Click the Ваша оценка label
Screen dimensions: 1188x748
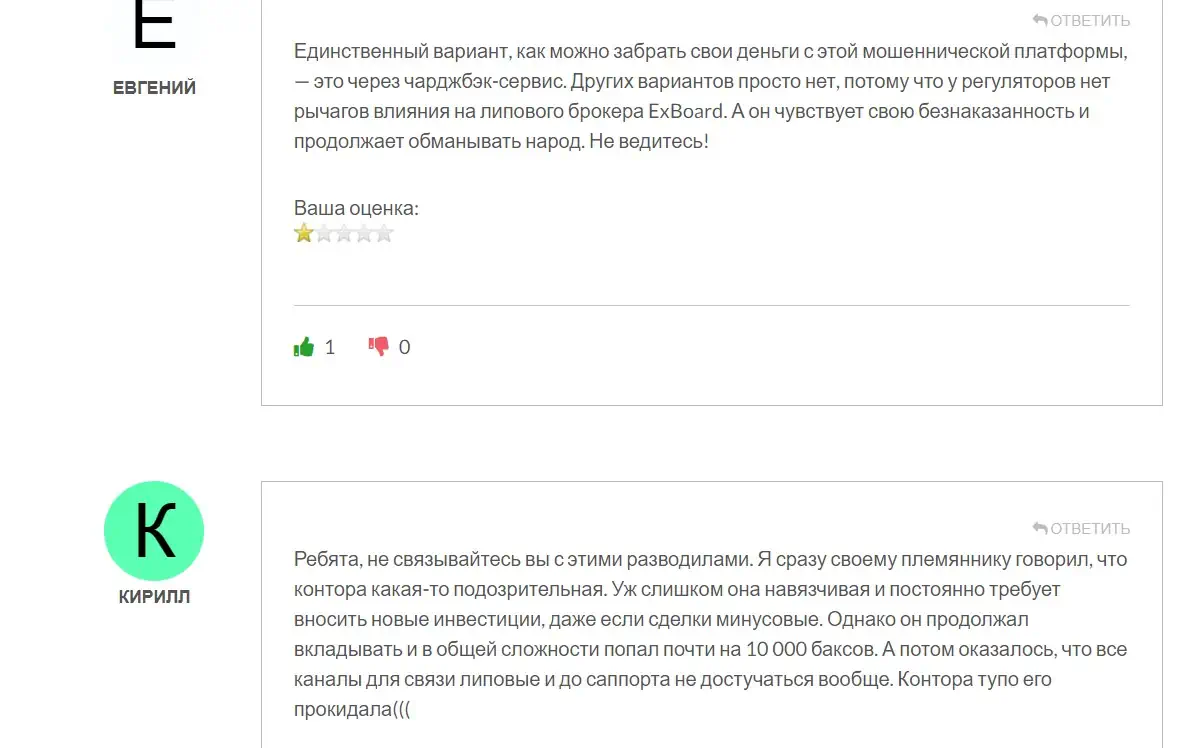click(x=356, y=208)
